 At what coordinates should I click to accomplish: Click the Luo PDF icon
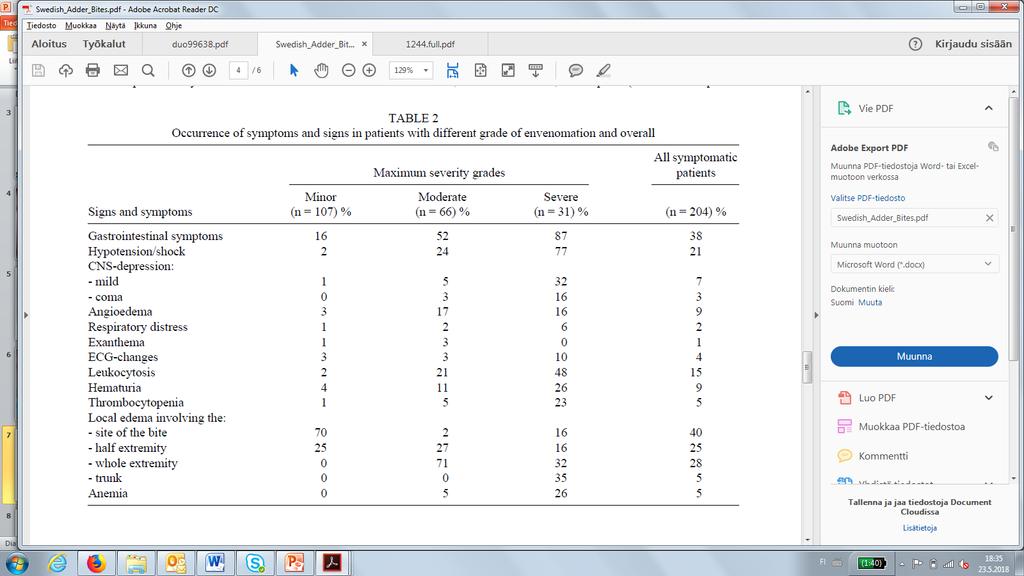coord(844,397)
